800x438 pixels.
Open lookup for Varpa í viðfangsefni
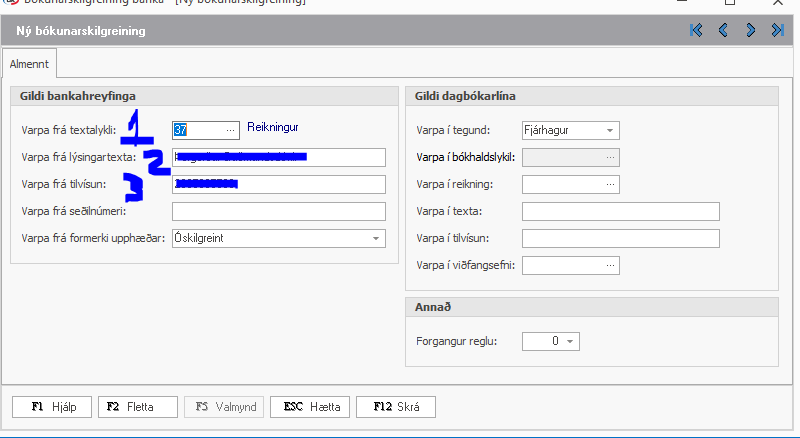point(609,265)
